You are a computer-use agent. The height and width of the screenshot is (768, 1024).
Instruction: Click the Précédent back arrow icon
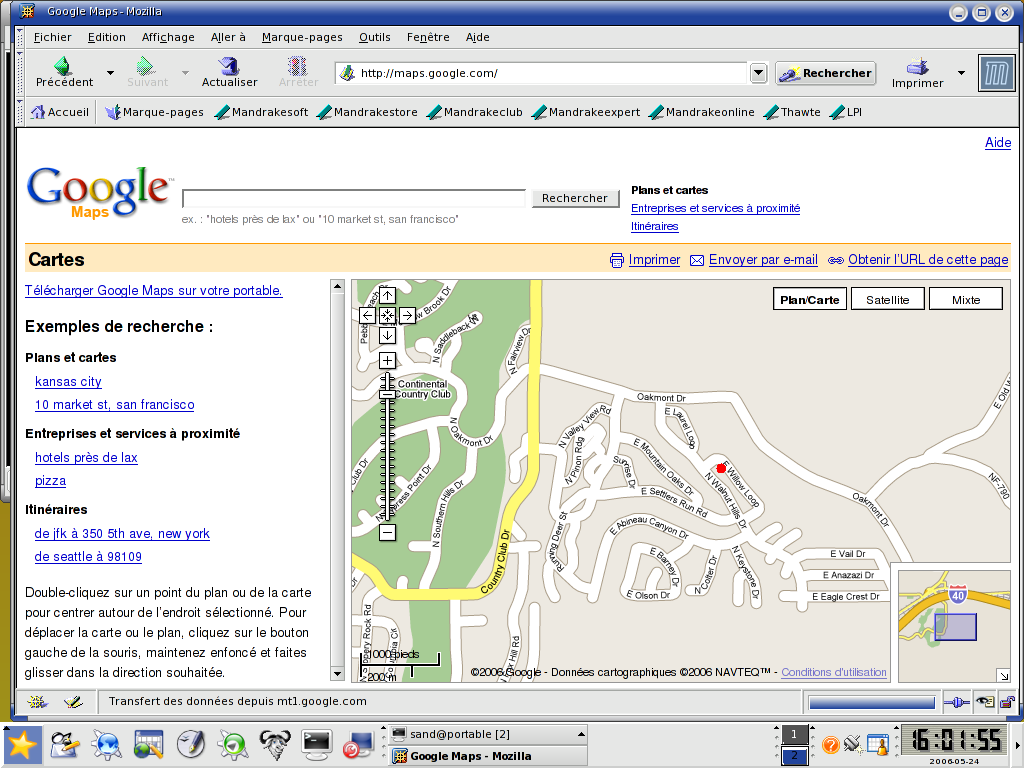pyautogui.click(x=63, y=65)
